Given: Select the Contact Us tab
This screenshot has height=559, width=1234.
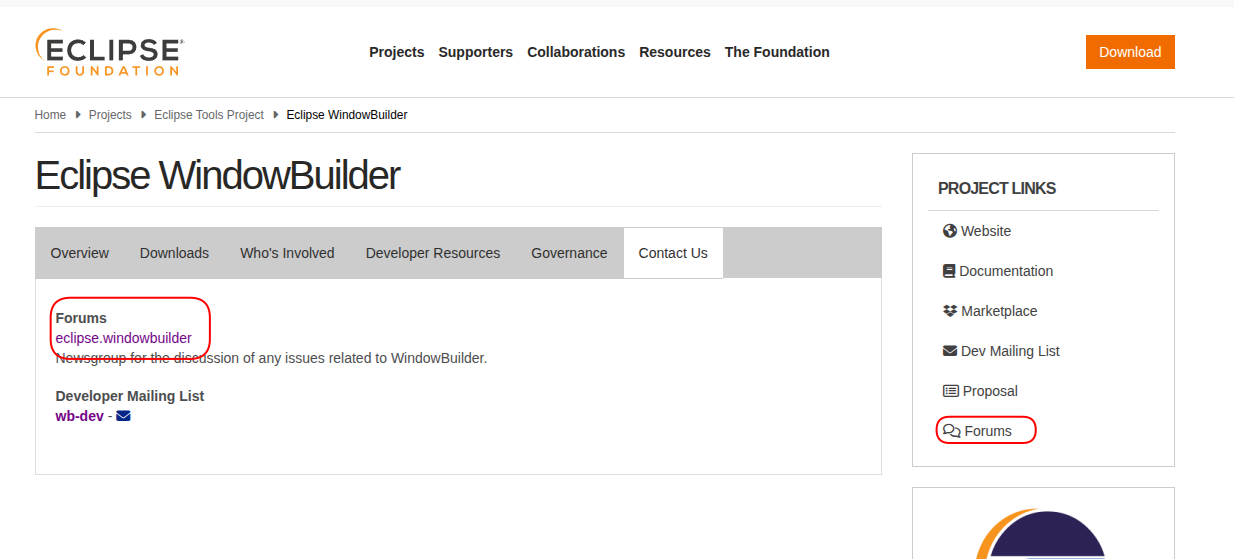Looking at the screenshot, I should 673,253.
